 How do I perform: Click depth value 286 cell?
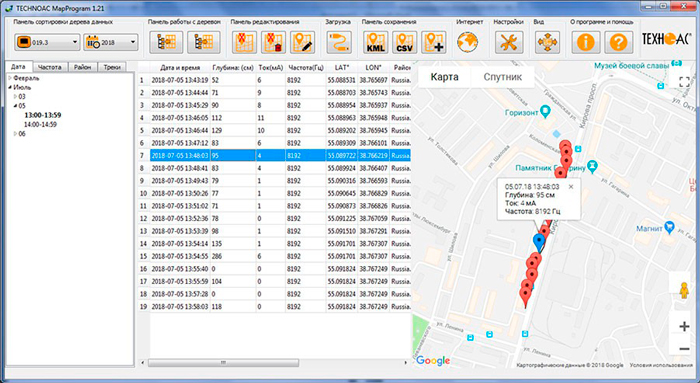tap(233, 256)
